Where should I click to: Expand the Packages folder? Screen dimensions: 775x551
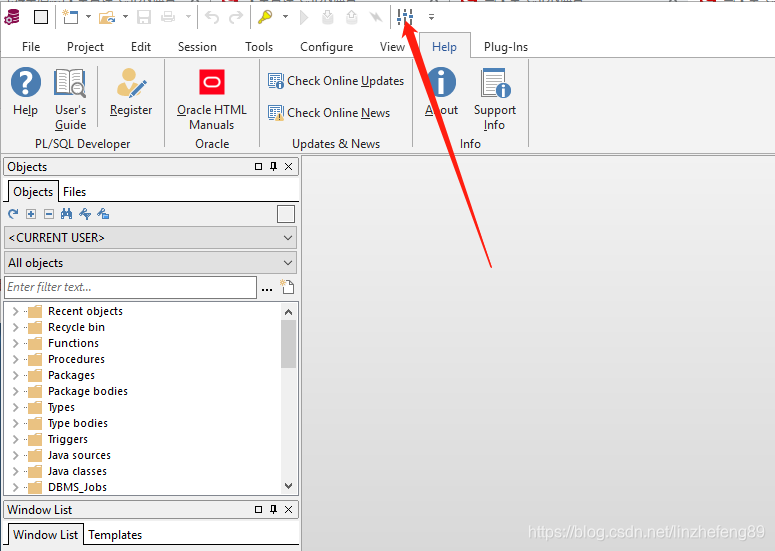point(15,375)
